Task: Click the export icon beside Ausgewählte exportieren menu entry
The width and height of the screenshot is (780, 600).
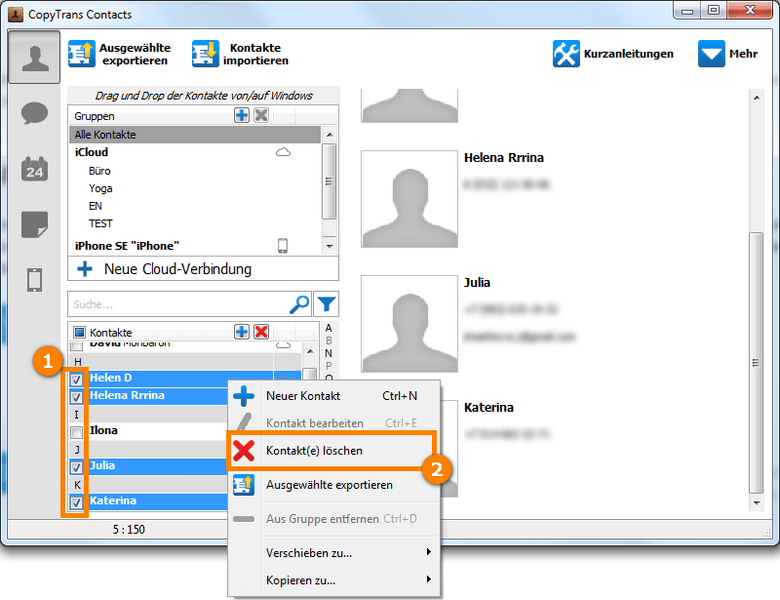Action: (244, 485)
